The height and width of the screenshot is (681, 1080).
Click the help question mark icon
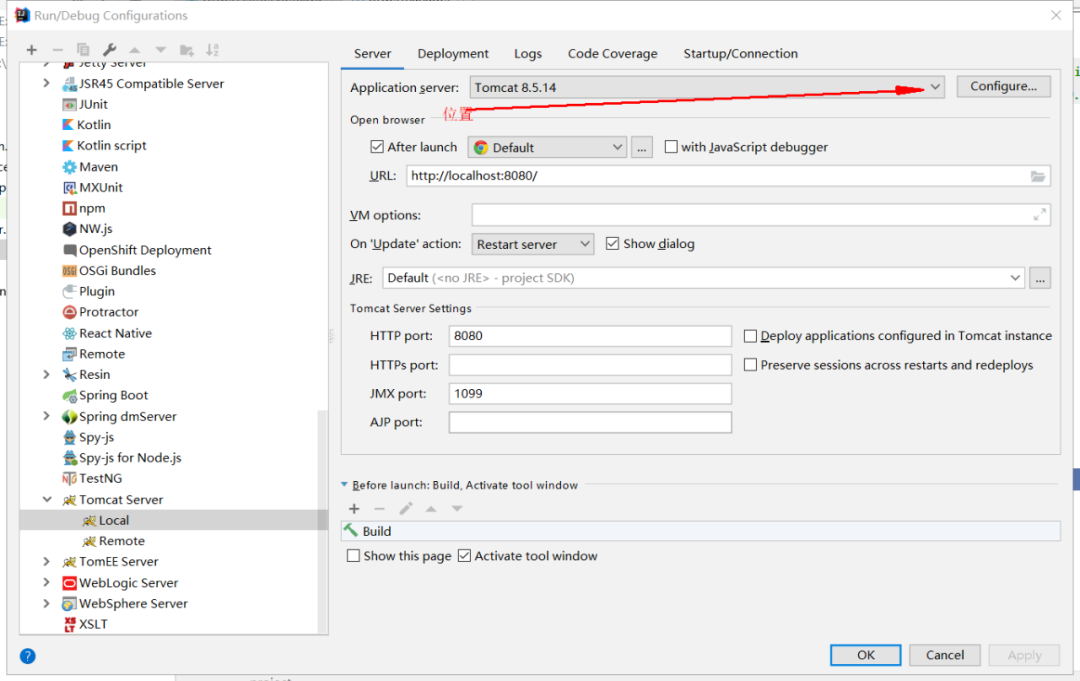tap(28, 656)
